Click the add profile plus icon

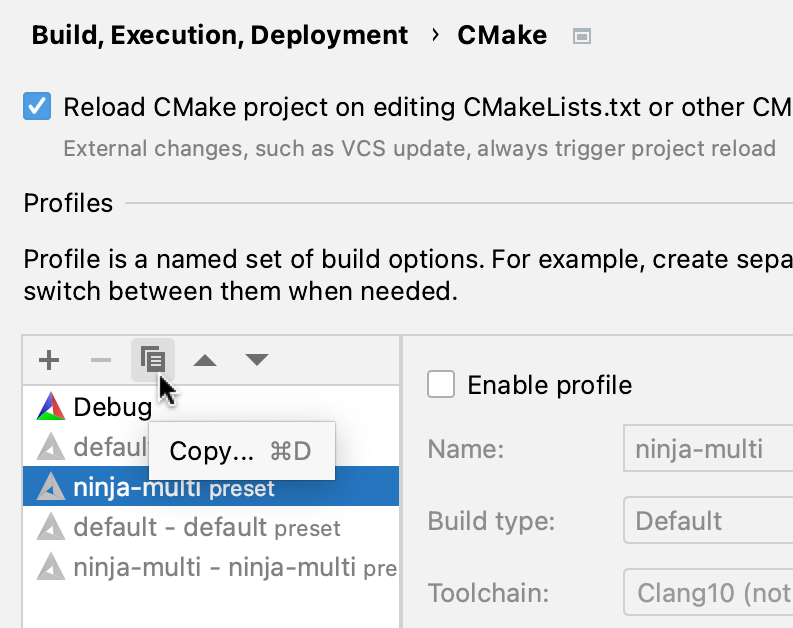coord(49,360)
